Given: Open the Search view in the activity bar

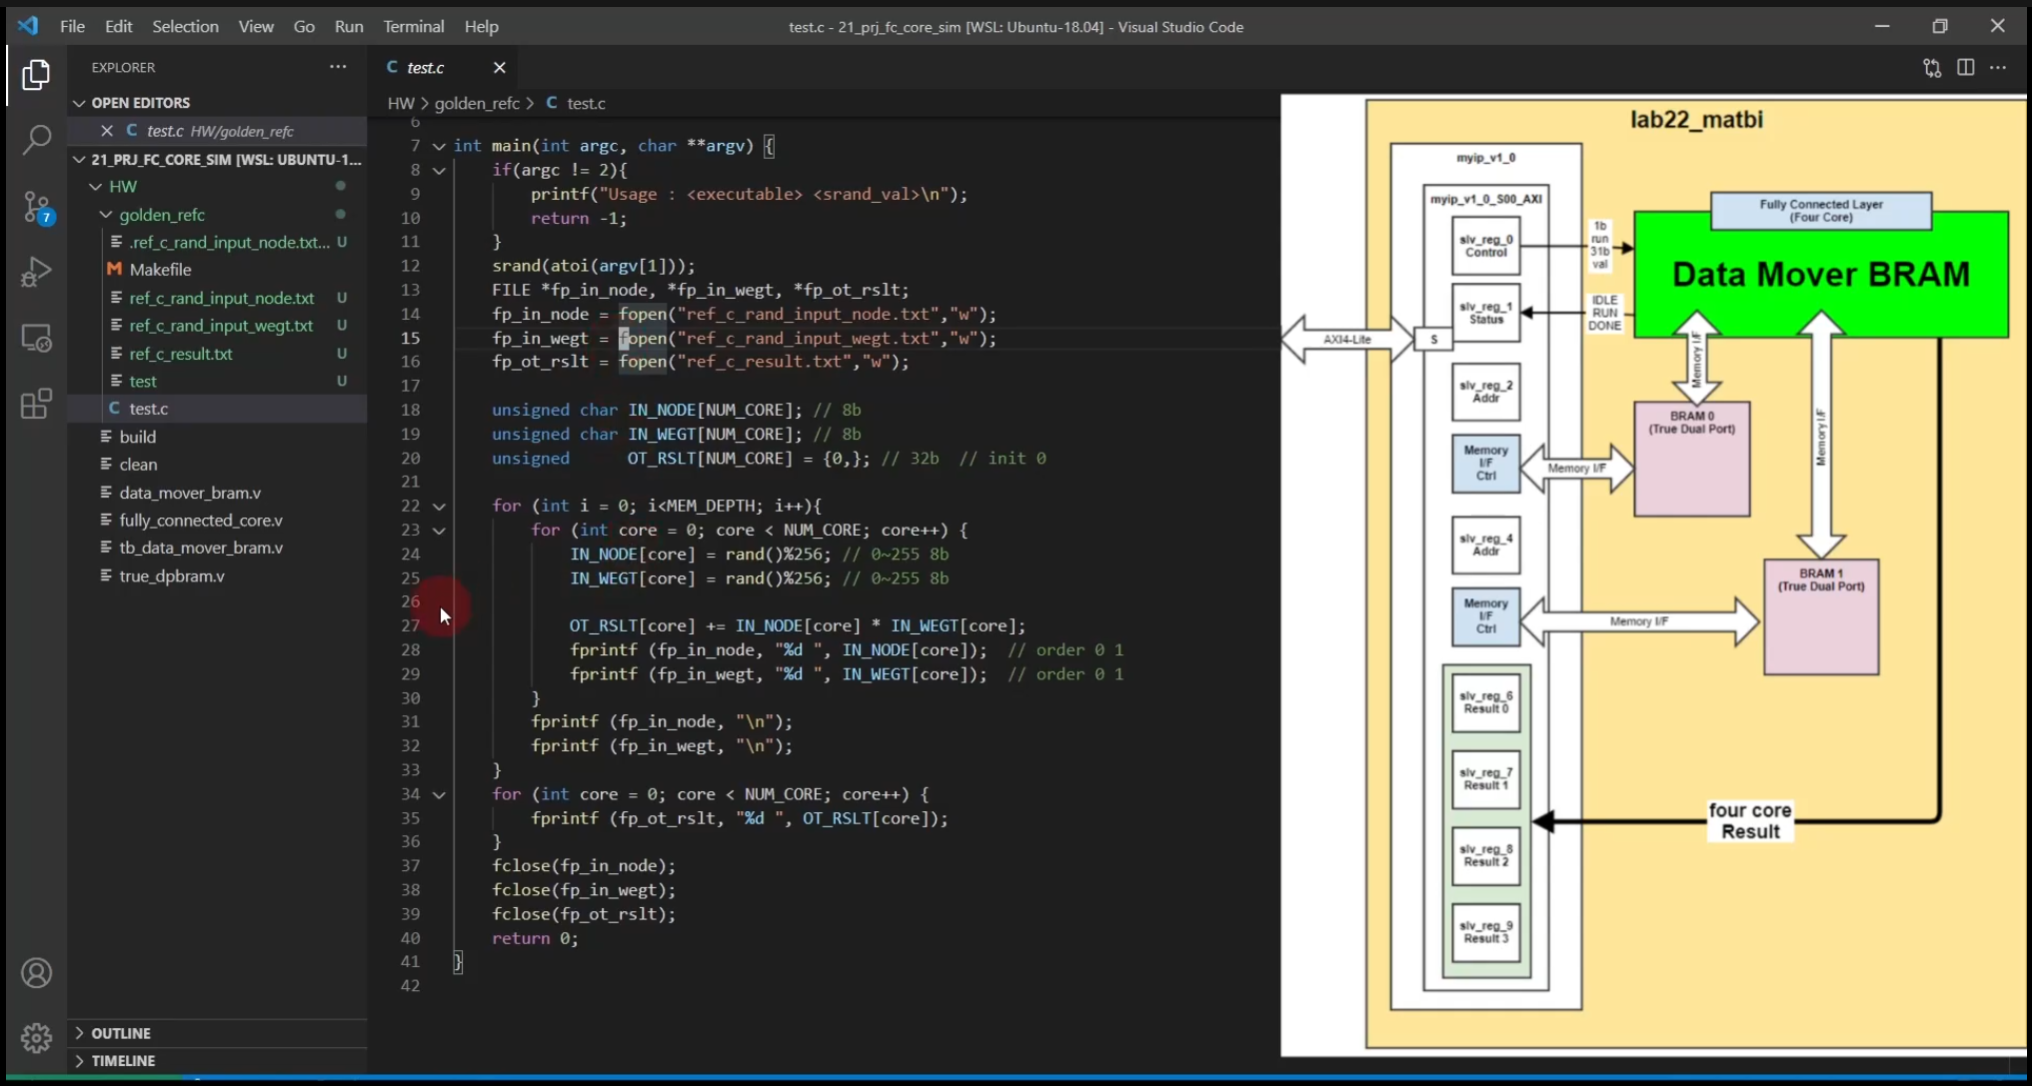Looking at the screenshot, I should pyautogui.click(x=37, y=139).
